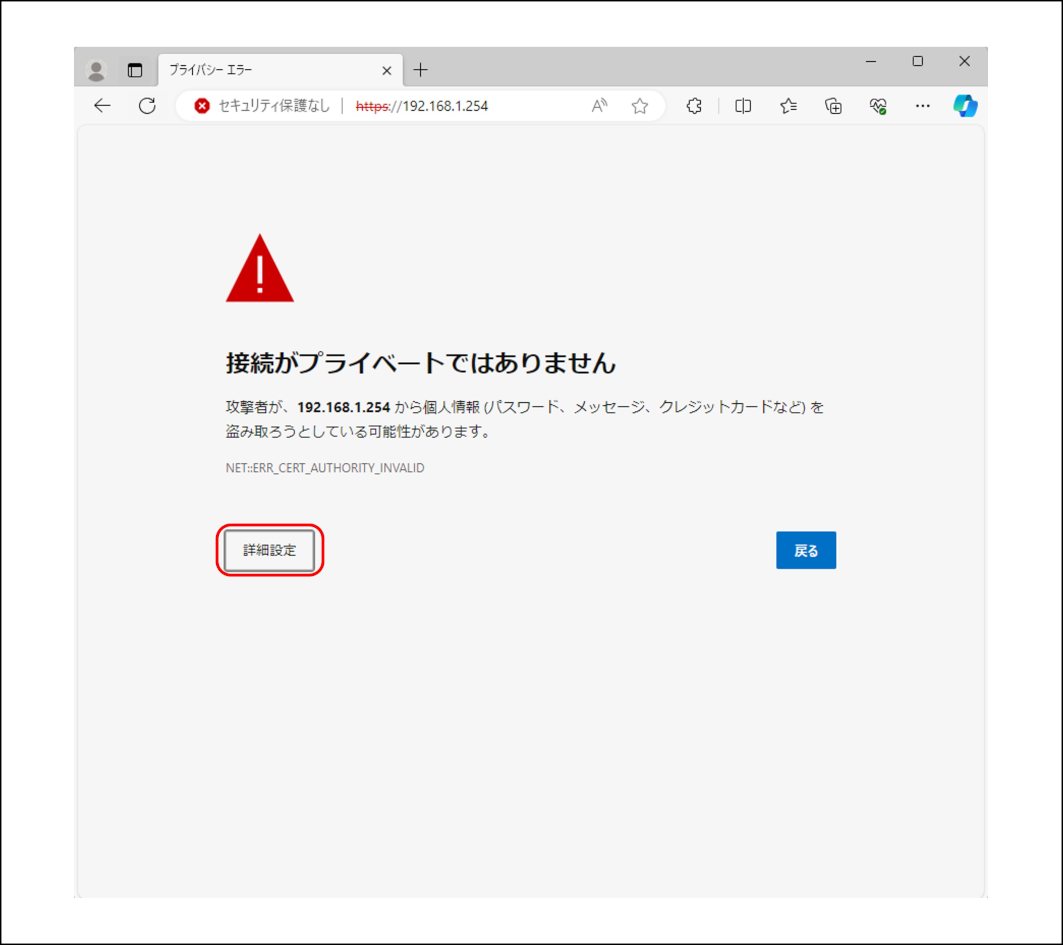Go back with the browser back arrow

pos(102,106)
